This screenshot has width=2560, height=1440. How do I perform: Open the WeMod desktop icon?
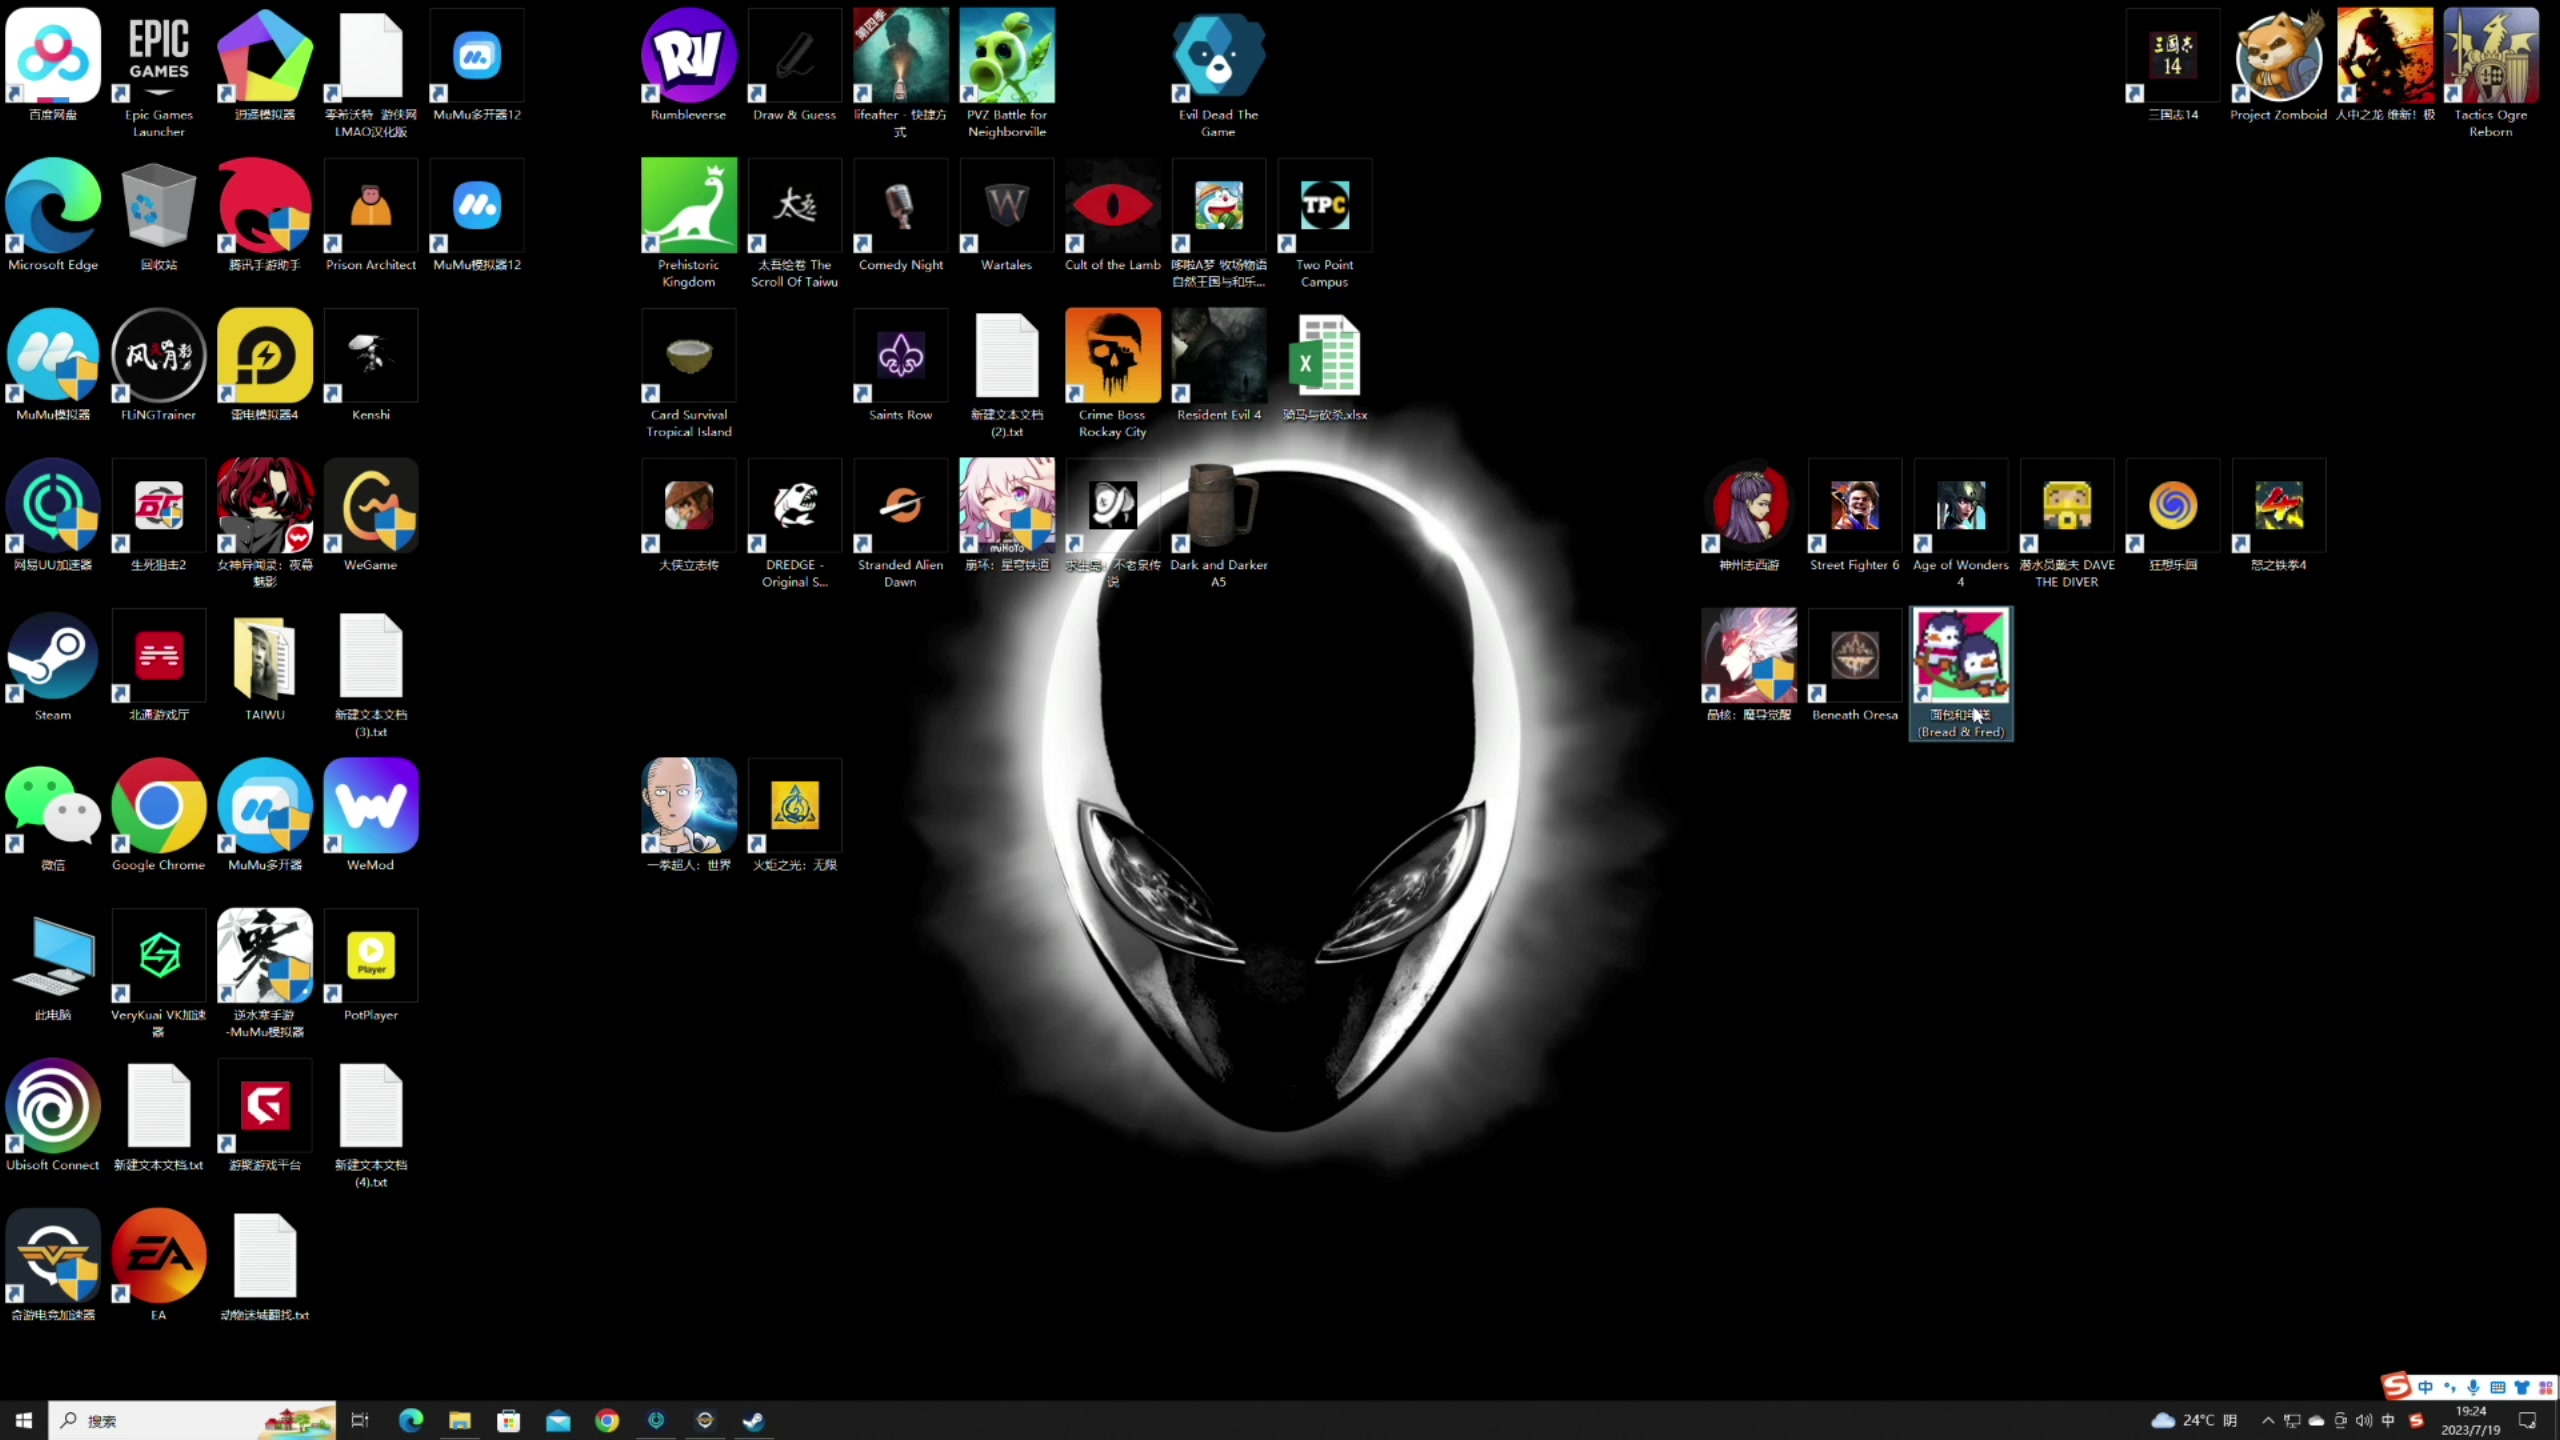[x=371, y=815]
